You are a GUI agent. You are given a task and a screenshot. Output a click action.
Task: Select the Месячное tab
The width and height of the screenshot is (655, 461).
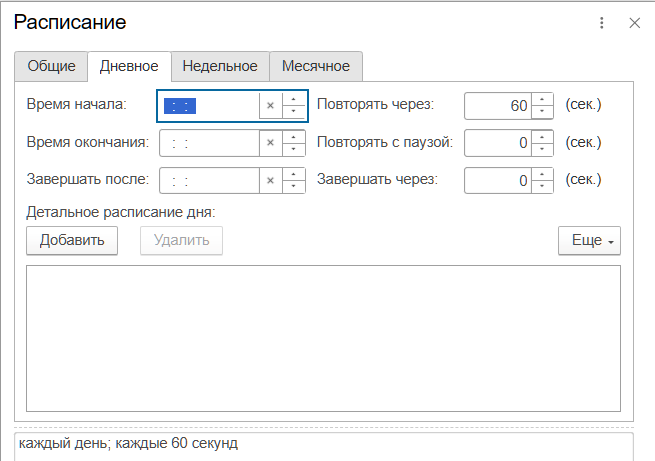315,66
